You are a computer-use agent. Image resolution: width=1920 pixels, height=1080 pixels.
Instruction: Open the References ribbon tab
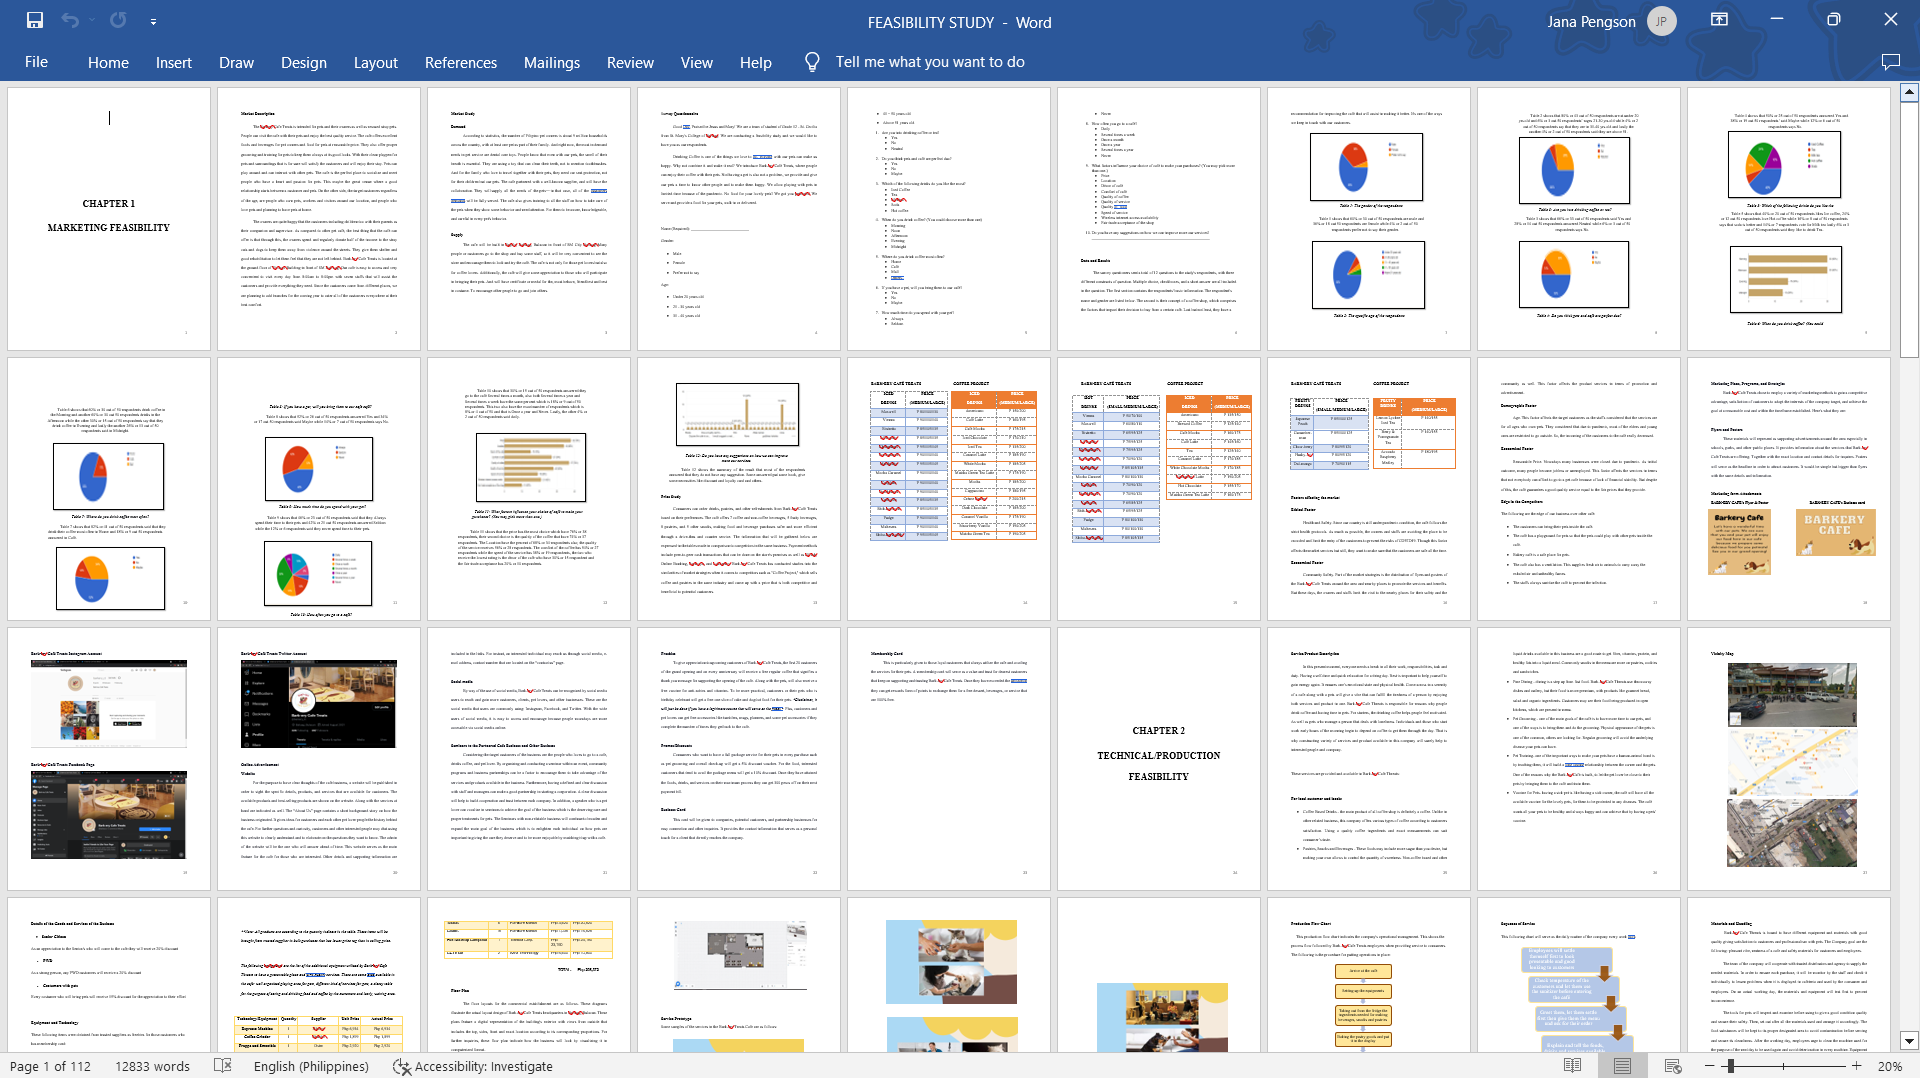pyautogui.click(x=460, y=62)
